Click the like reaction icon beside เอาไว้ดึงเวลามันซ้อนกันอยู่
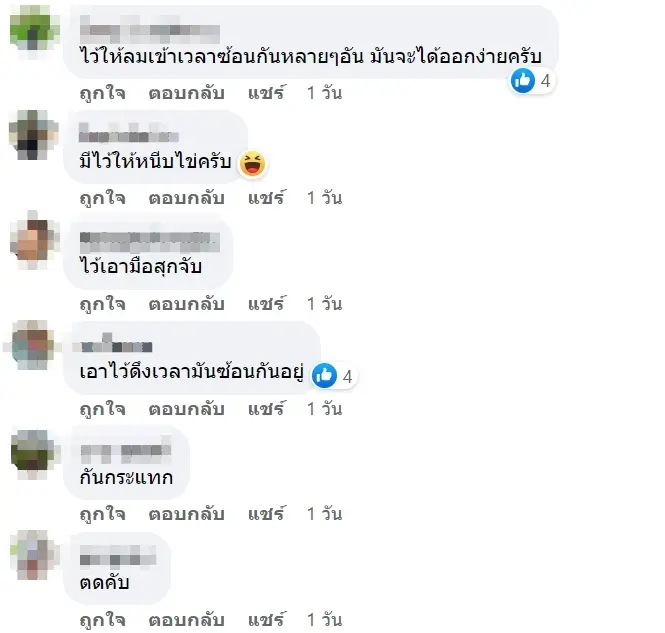 pos(324,375)
